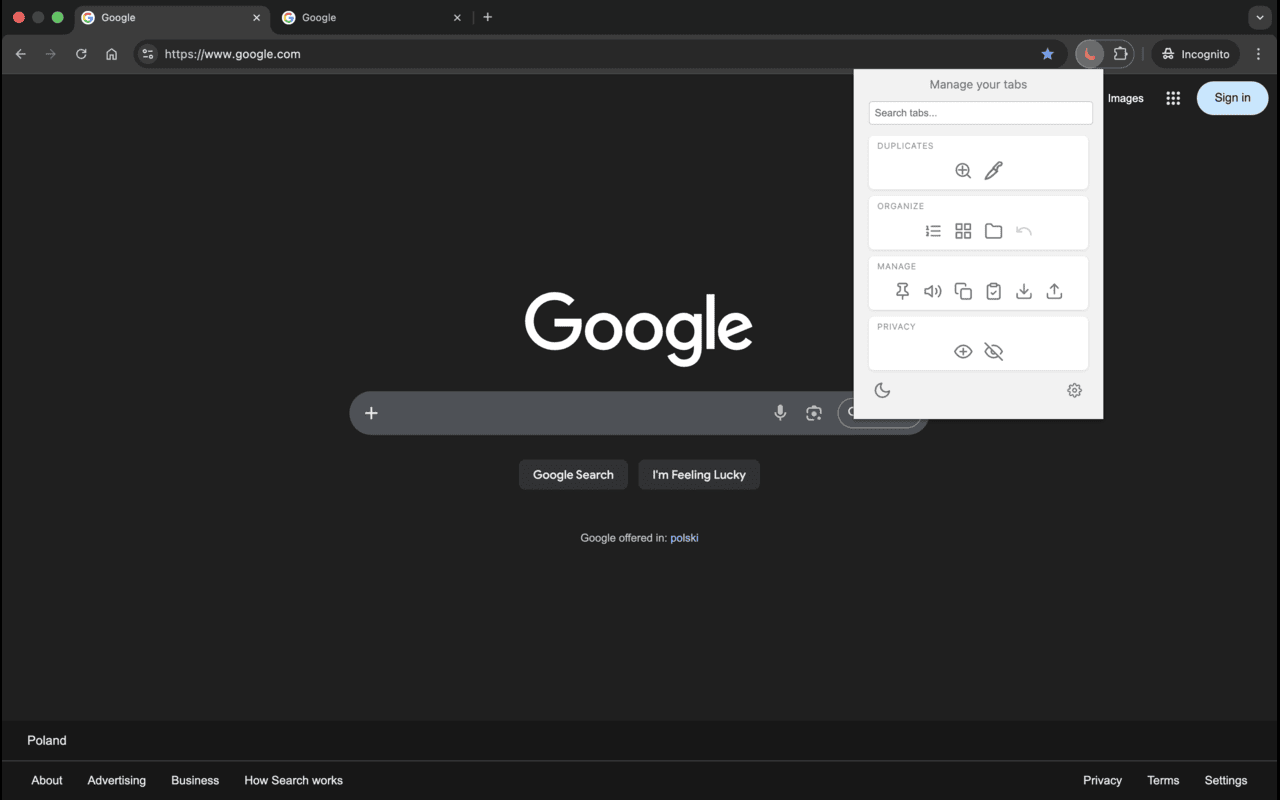Open site information icon in address bar

coord(148,54)
